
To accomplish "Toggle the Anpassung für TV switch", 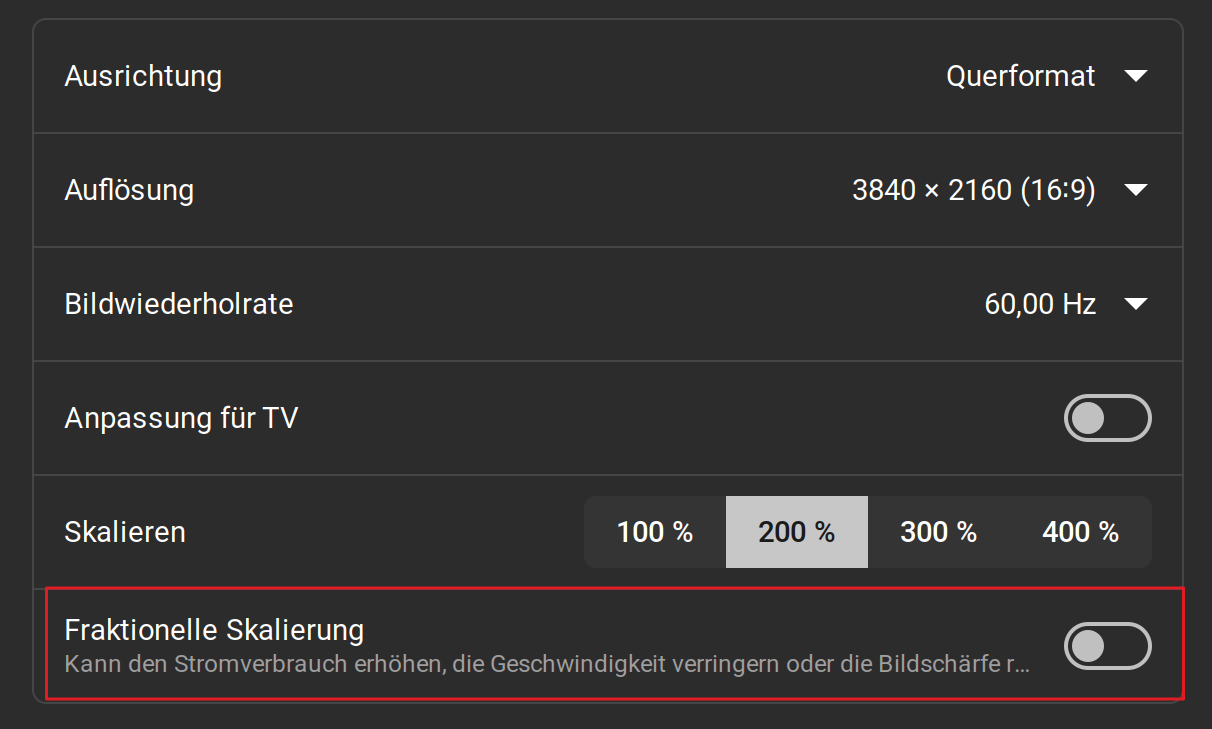I will [x=1107, y=418].
